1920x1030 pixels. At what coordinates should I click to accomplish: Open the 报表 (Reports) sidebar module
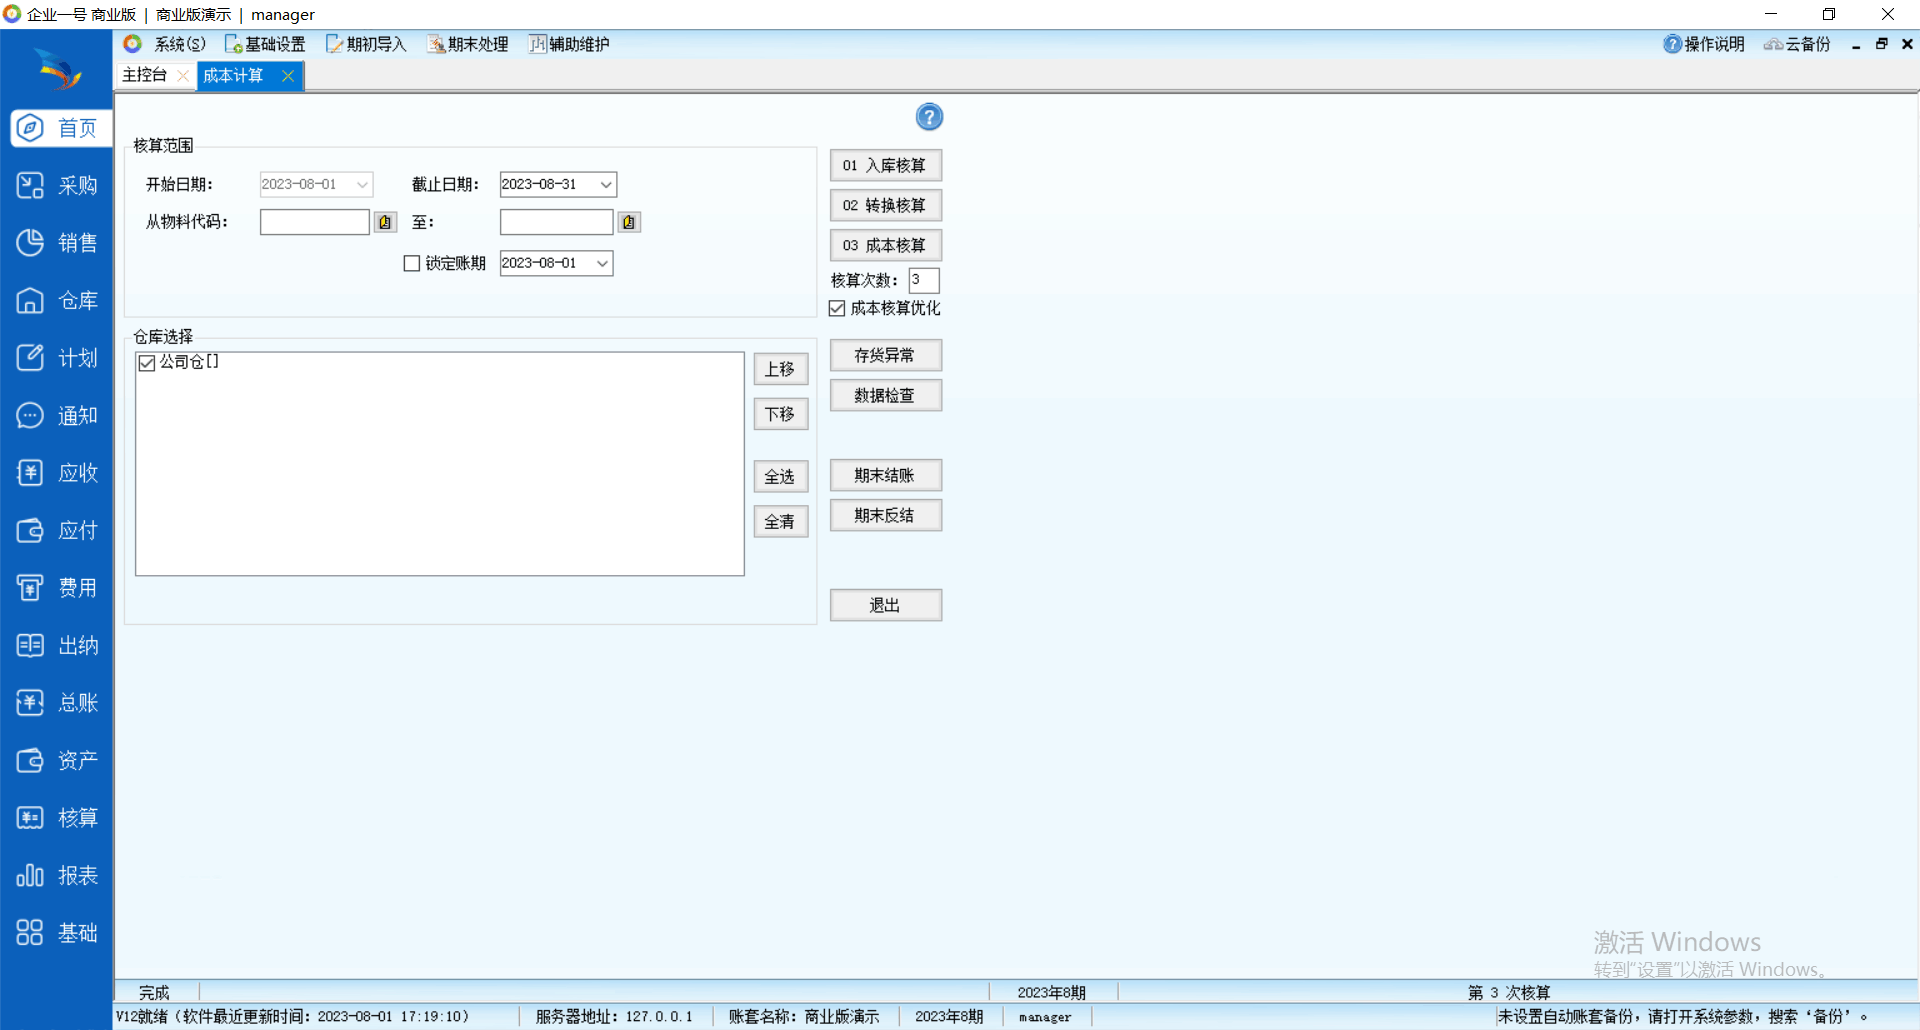(x=57, y=876)
